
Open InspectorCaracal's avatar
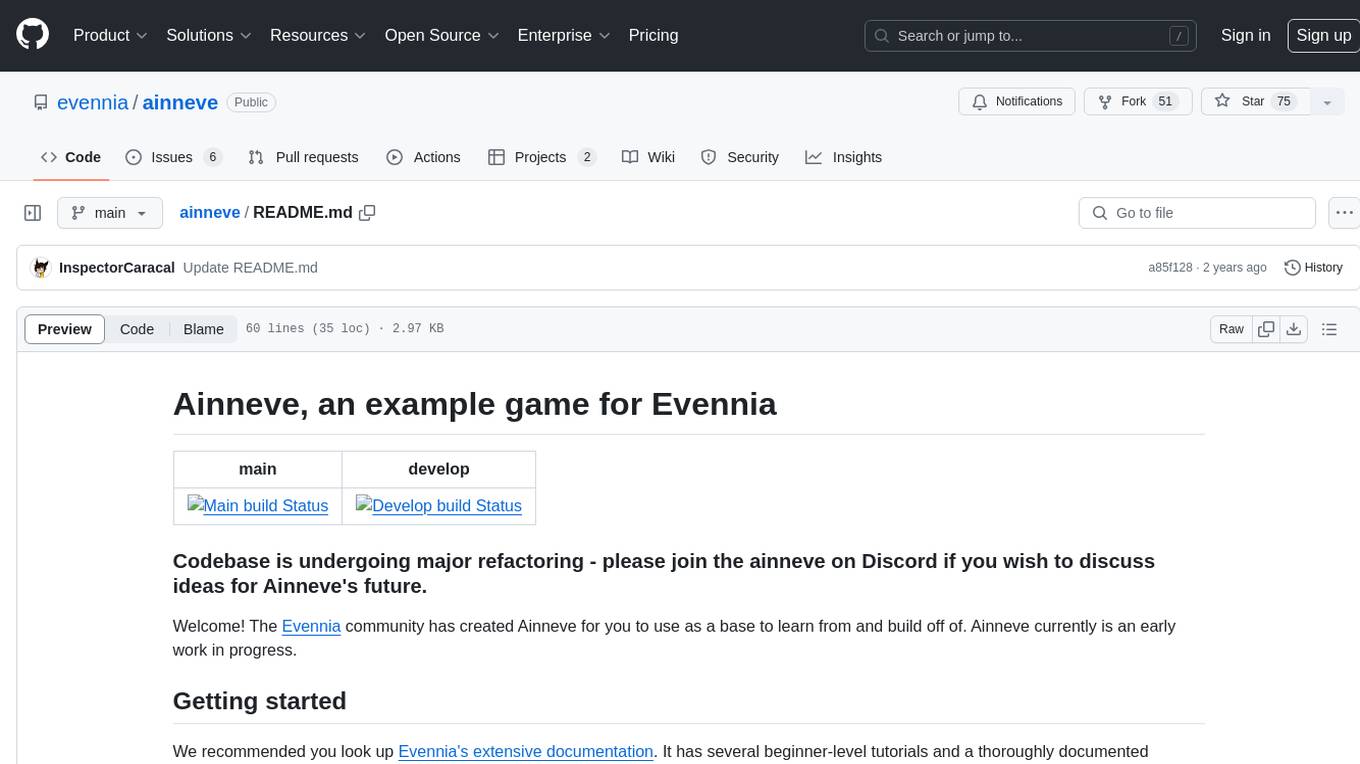pyautogui.click(x=41, y=267)
